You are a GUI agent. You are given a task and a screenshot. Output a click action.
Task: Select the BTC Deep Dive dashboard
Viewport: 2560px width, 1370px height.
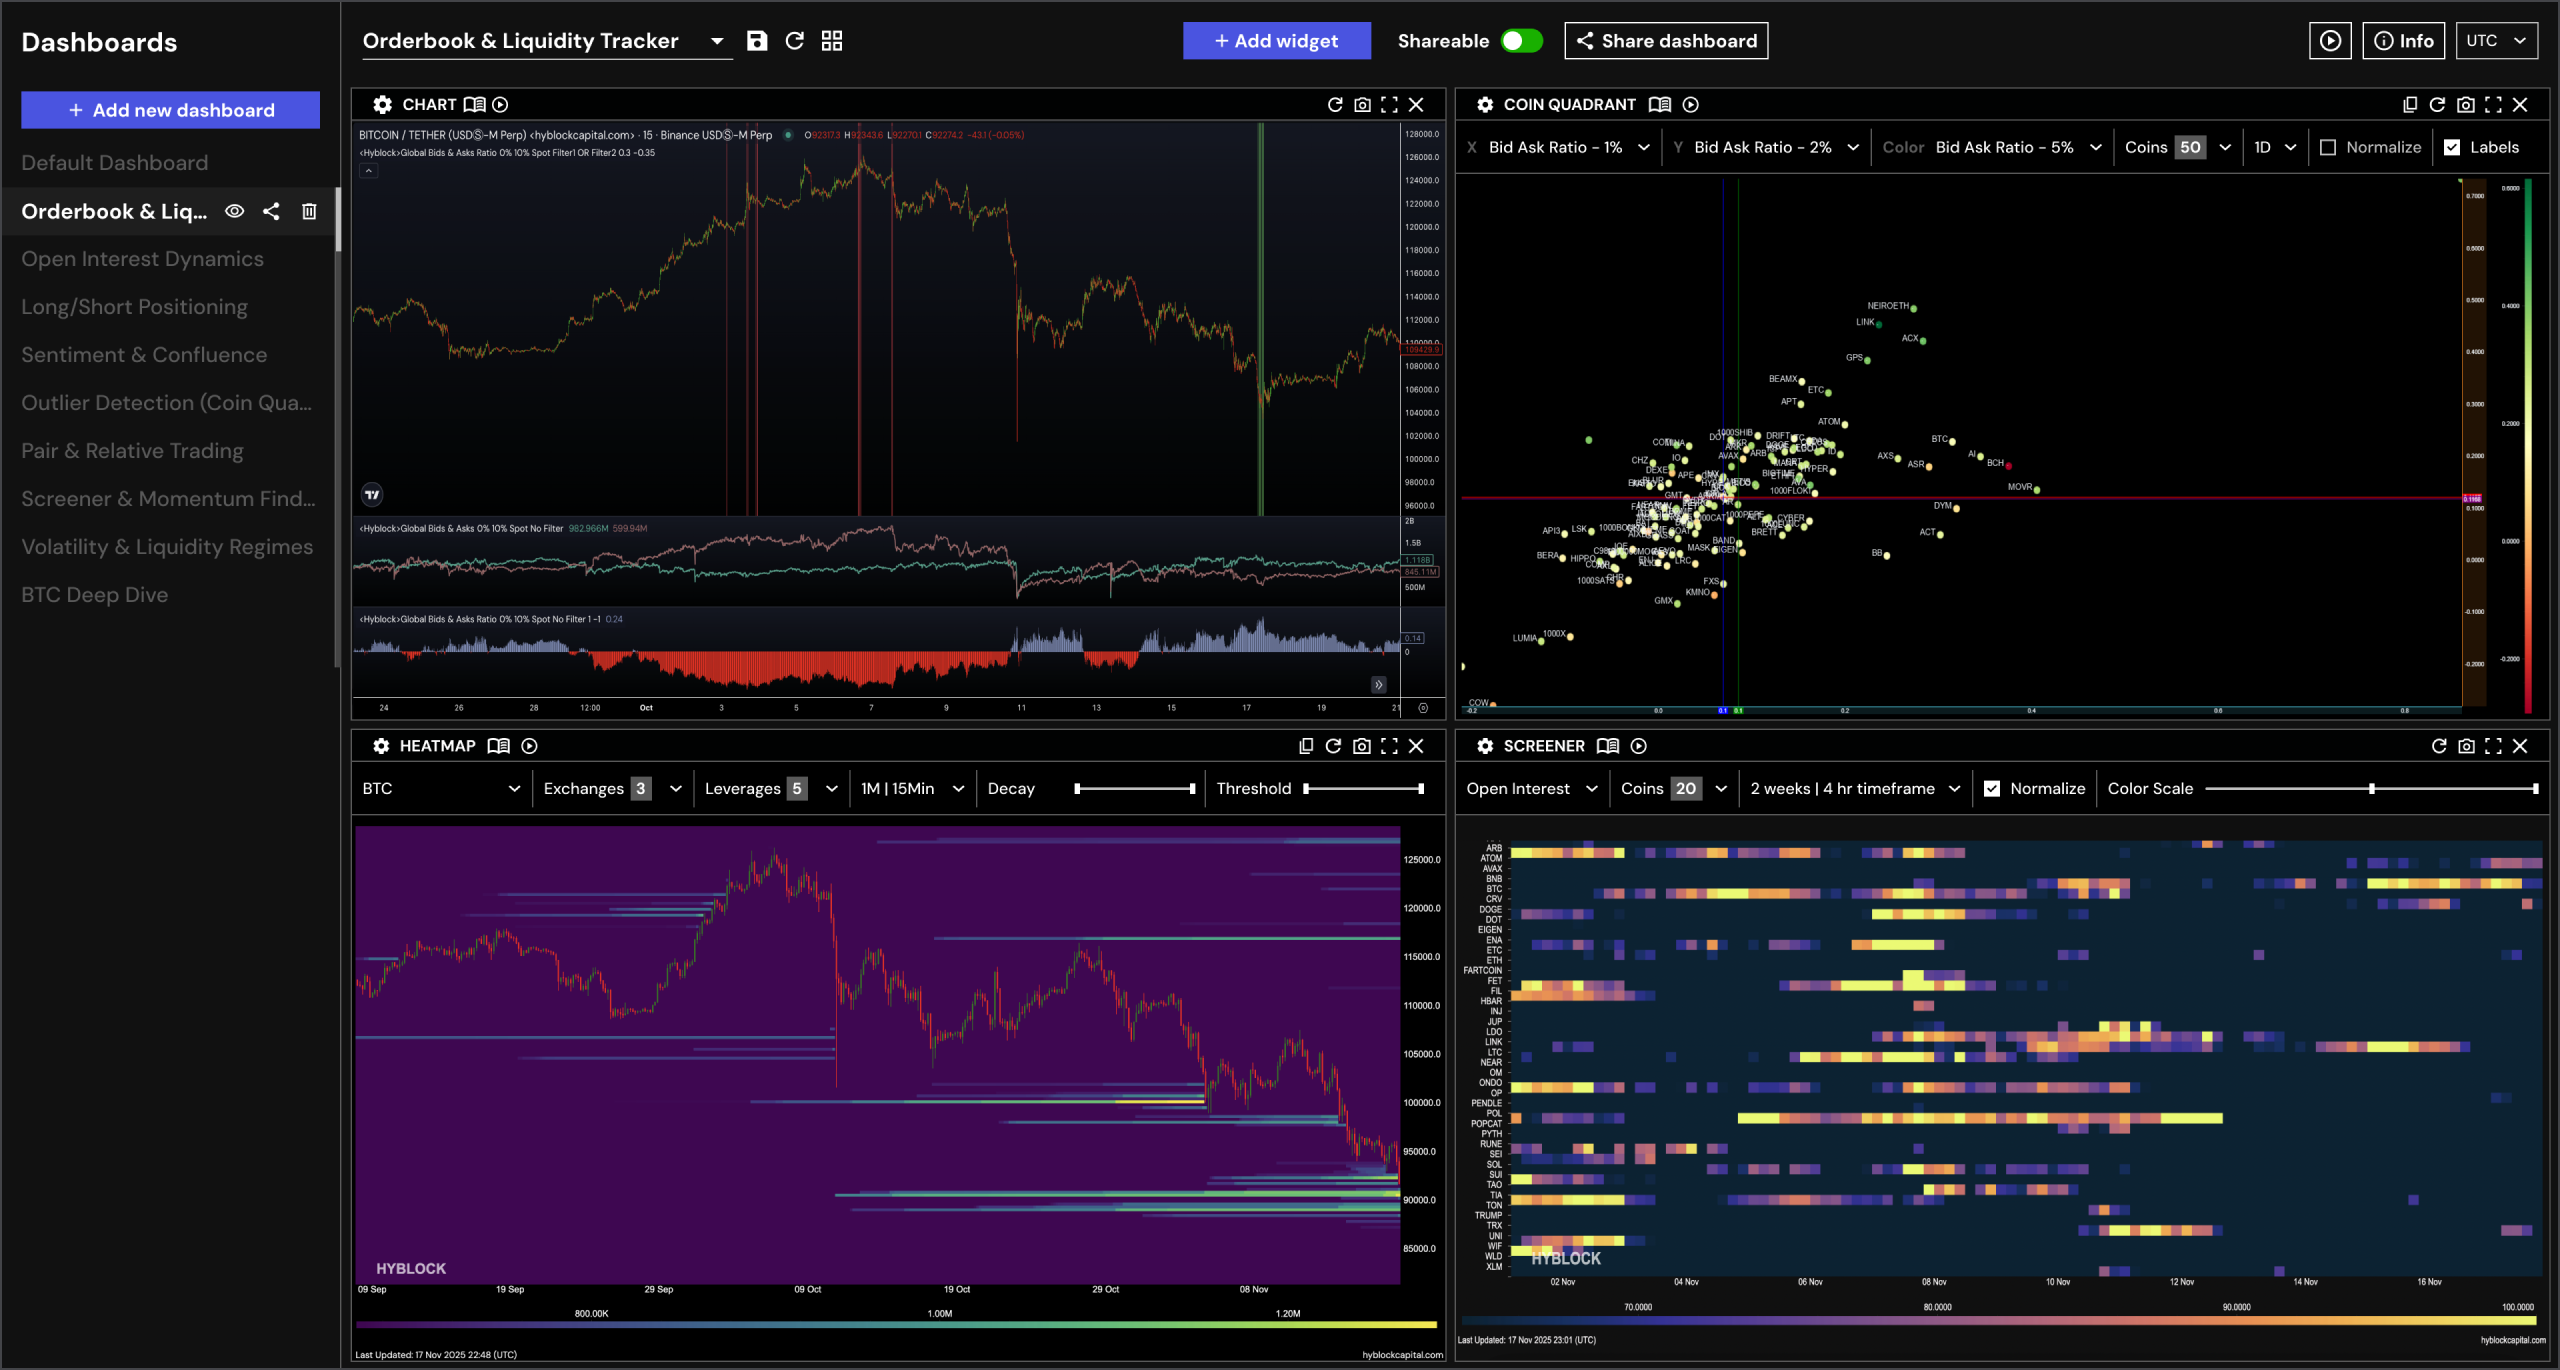coord(95,594)
